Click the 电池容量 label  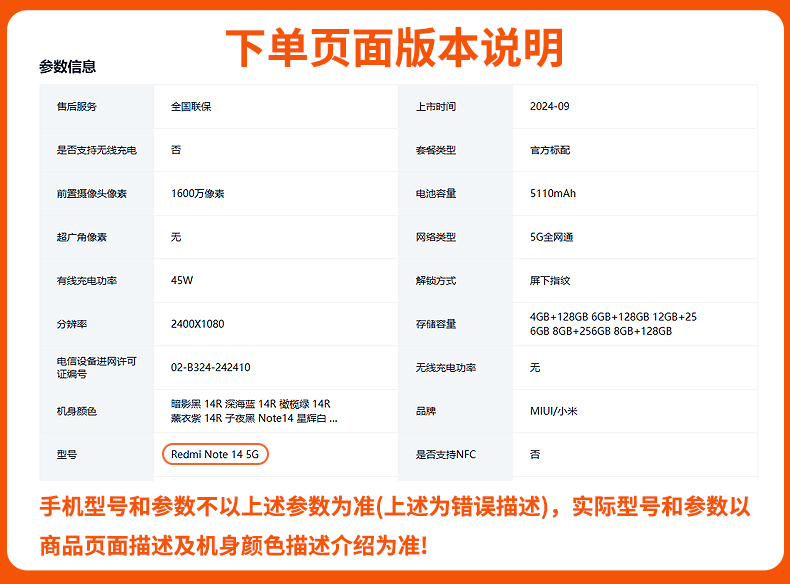[436, 193]
